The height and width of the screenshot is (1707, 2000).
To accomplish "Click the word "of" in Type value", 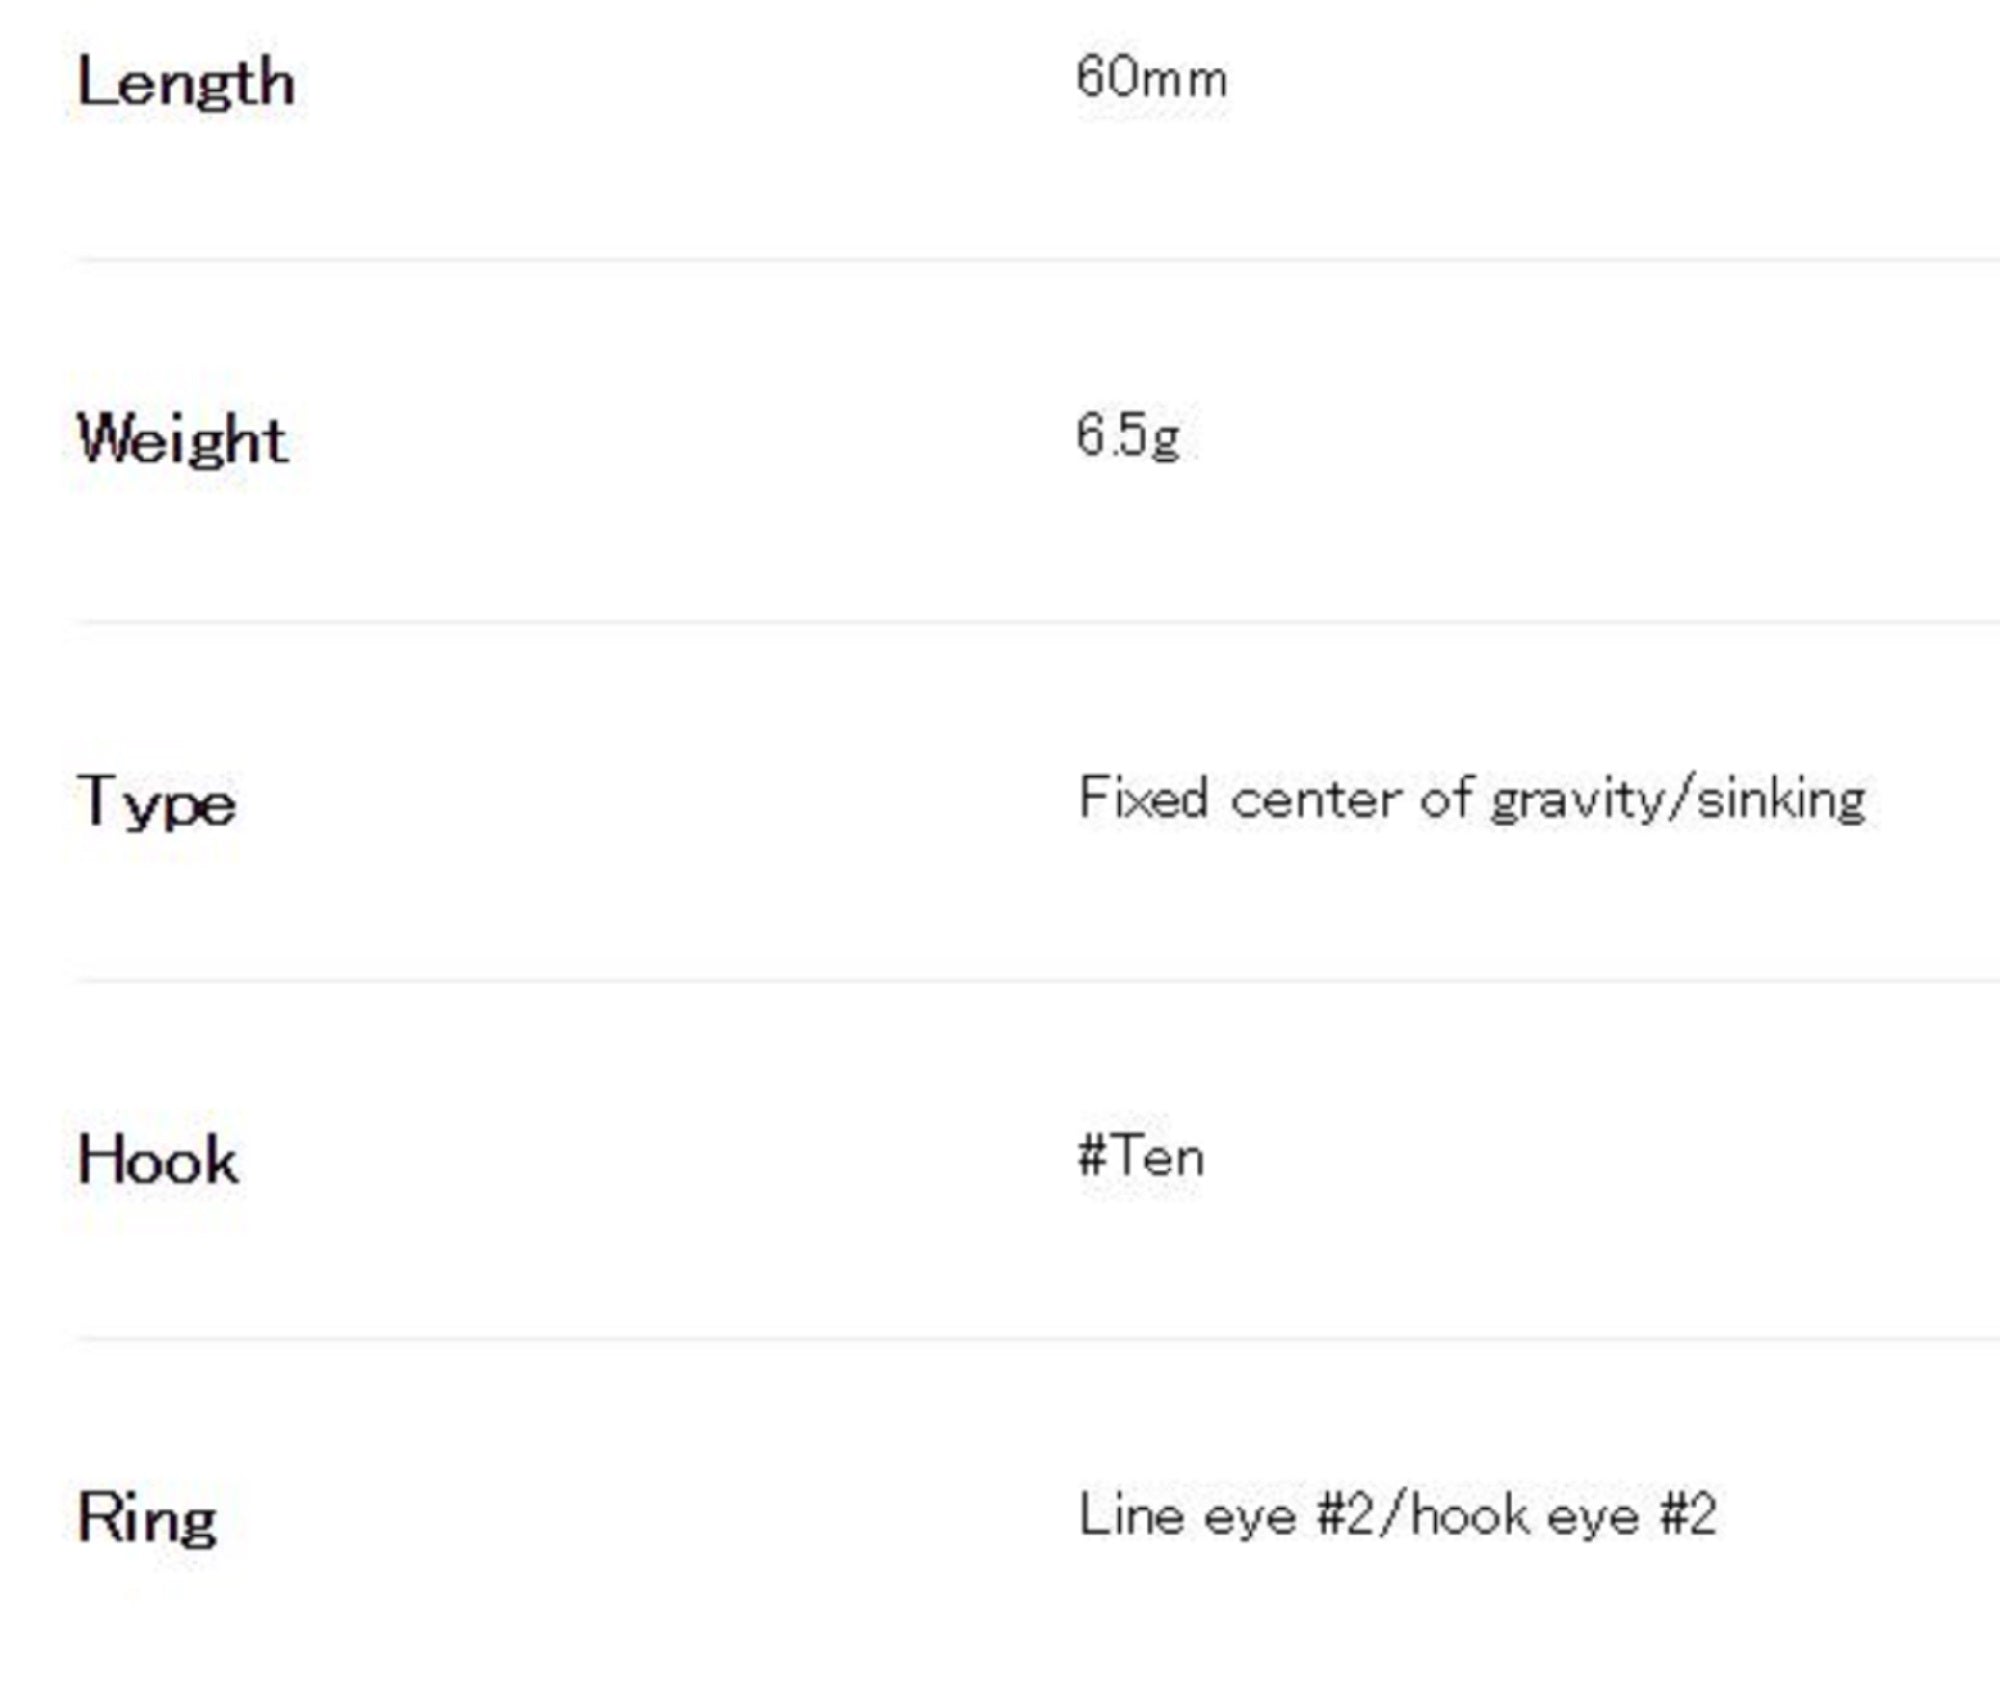I will tap(1445, 799).
